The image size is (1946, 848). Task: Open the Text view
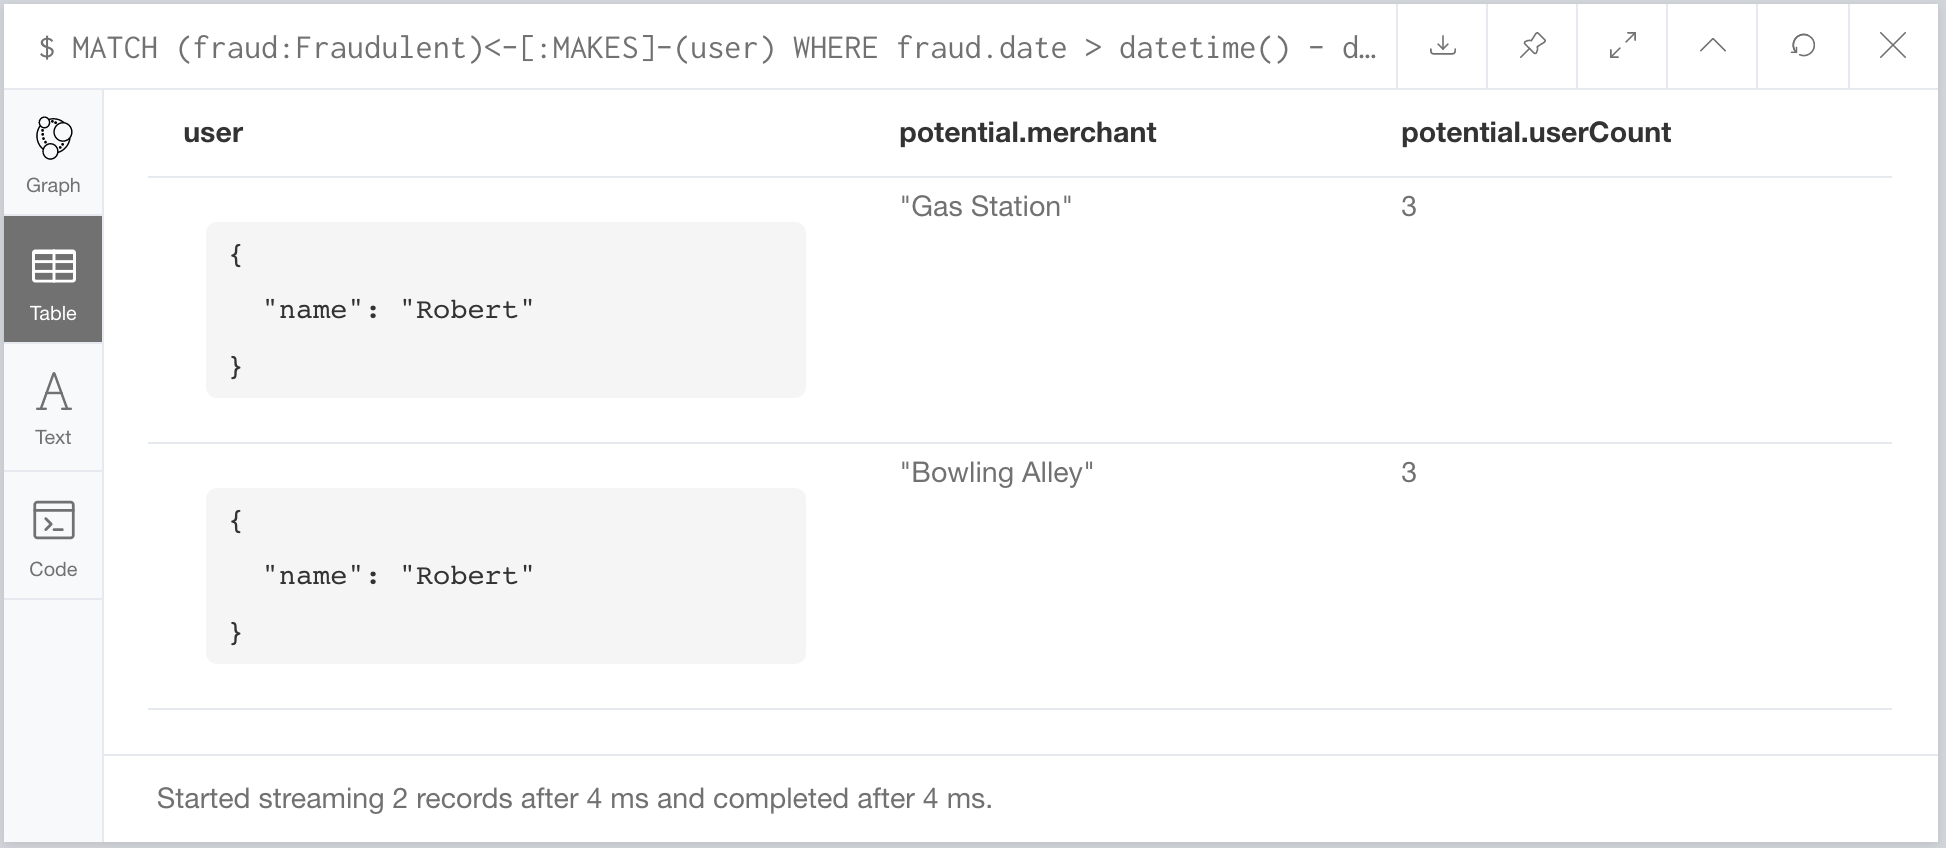coord(53,407)
